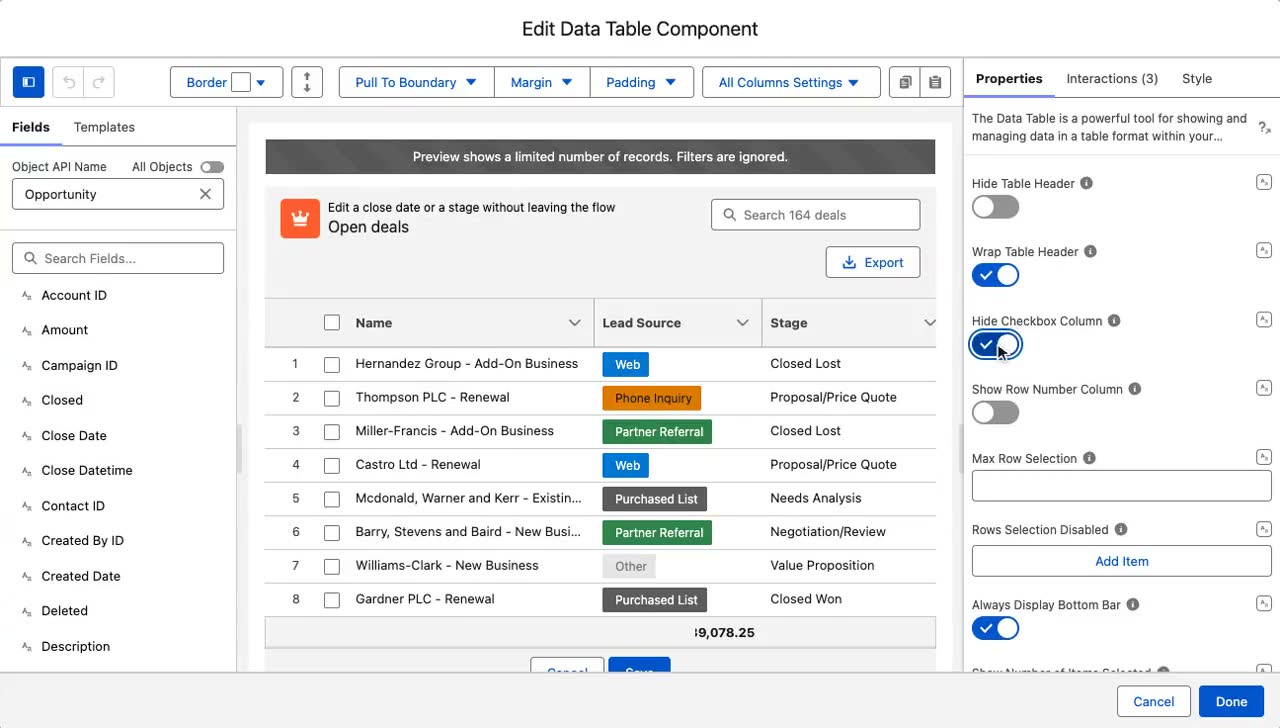The height and width of the screenshot is (728, 1280).
Task: Check the box for Thompson PLC row
Action: [332, 398]
